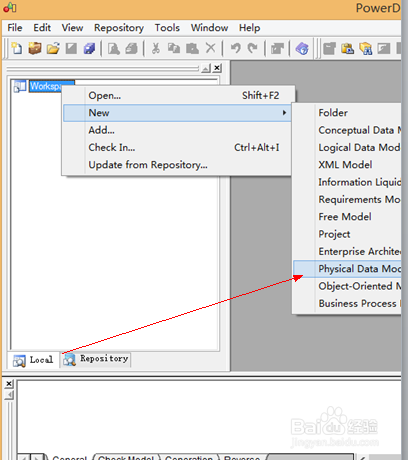The width and height of the screenshot is (408, 460).
Task: Click the gray window icon after binoculars
Action: (x=384, y=49)
